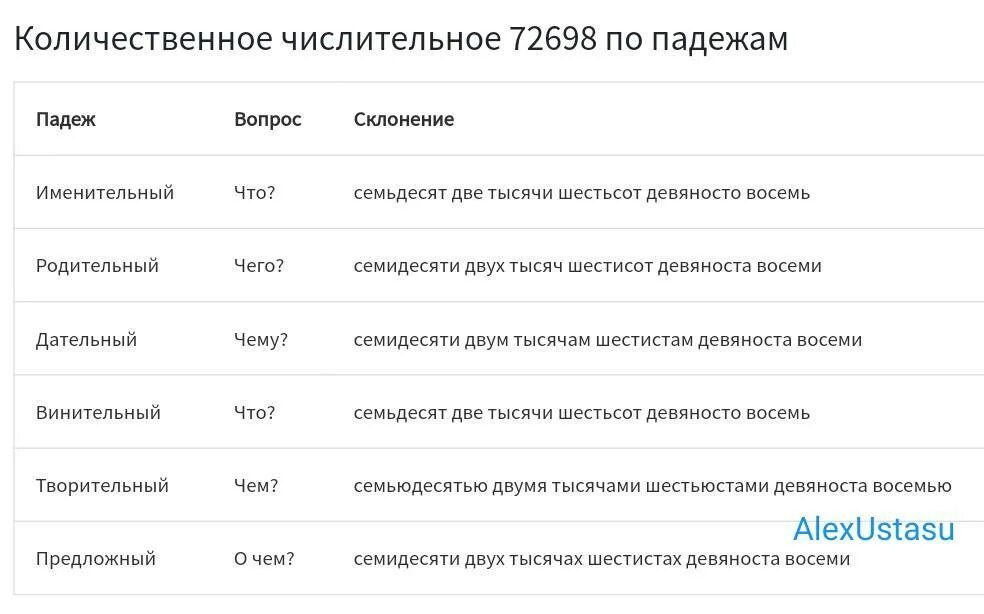Select the 'Вопрос' column header

268,119
